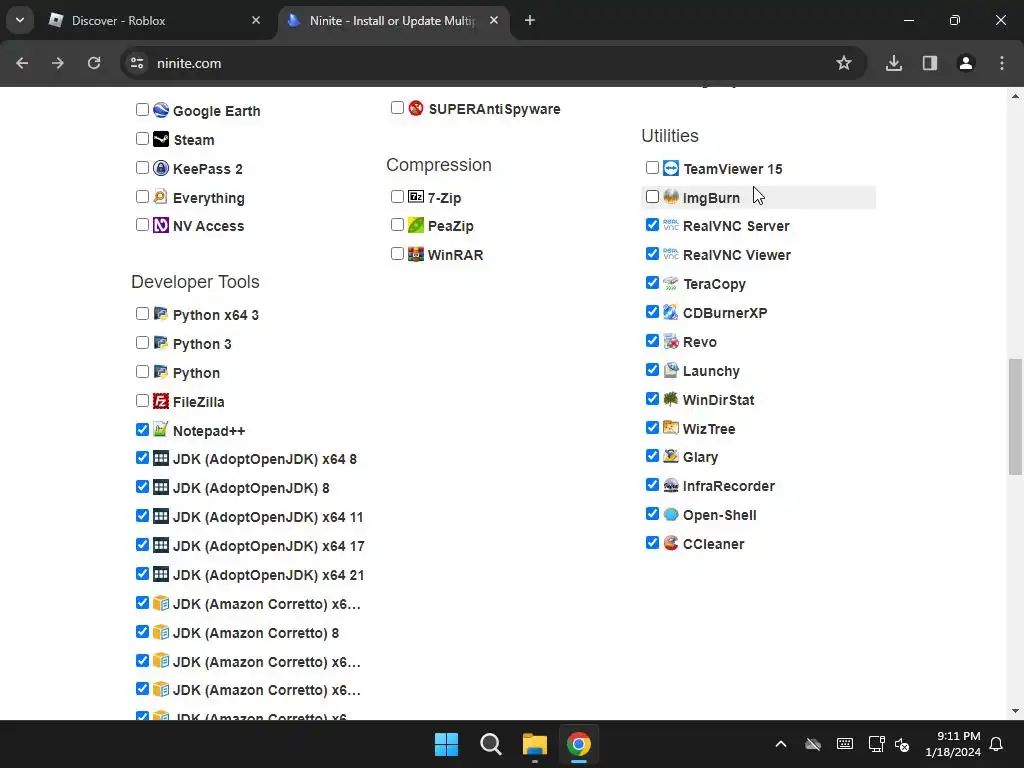Click the Notepad++ icon

pyautogui.click(x=161, y=430)
